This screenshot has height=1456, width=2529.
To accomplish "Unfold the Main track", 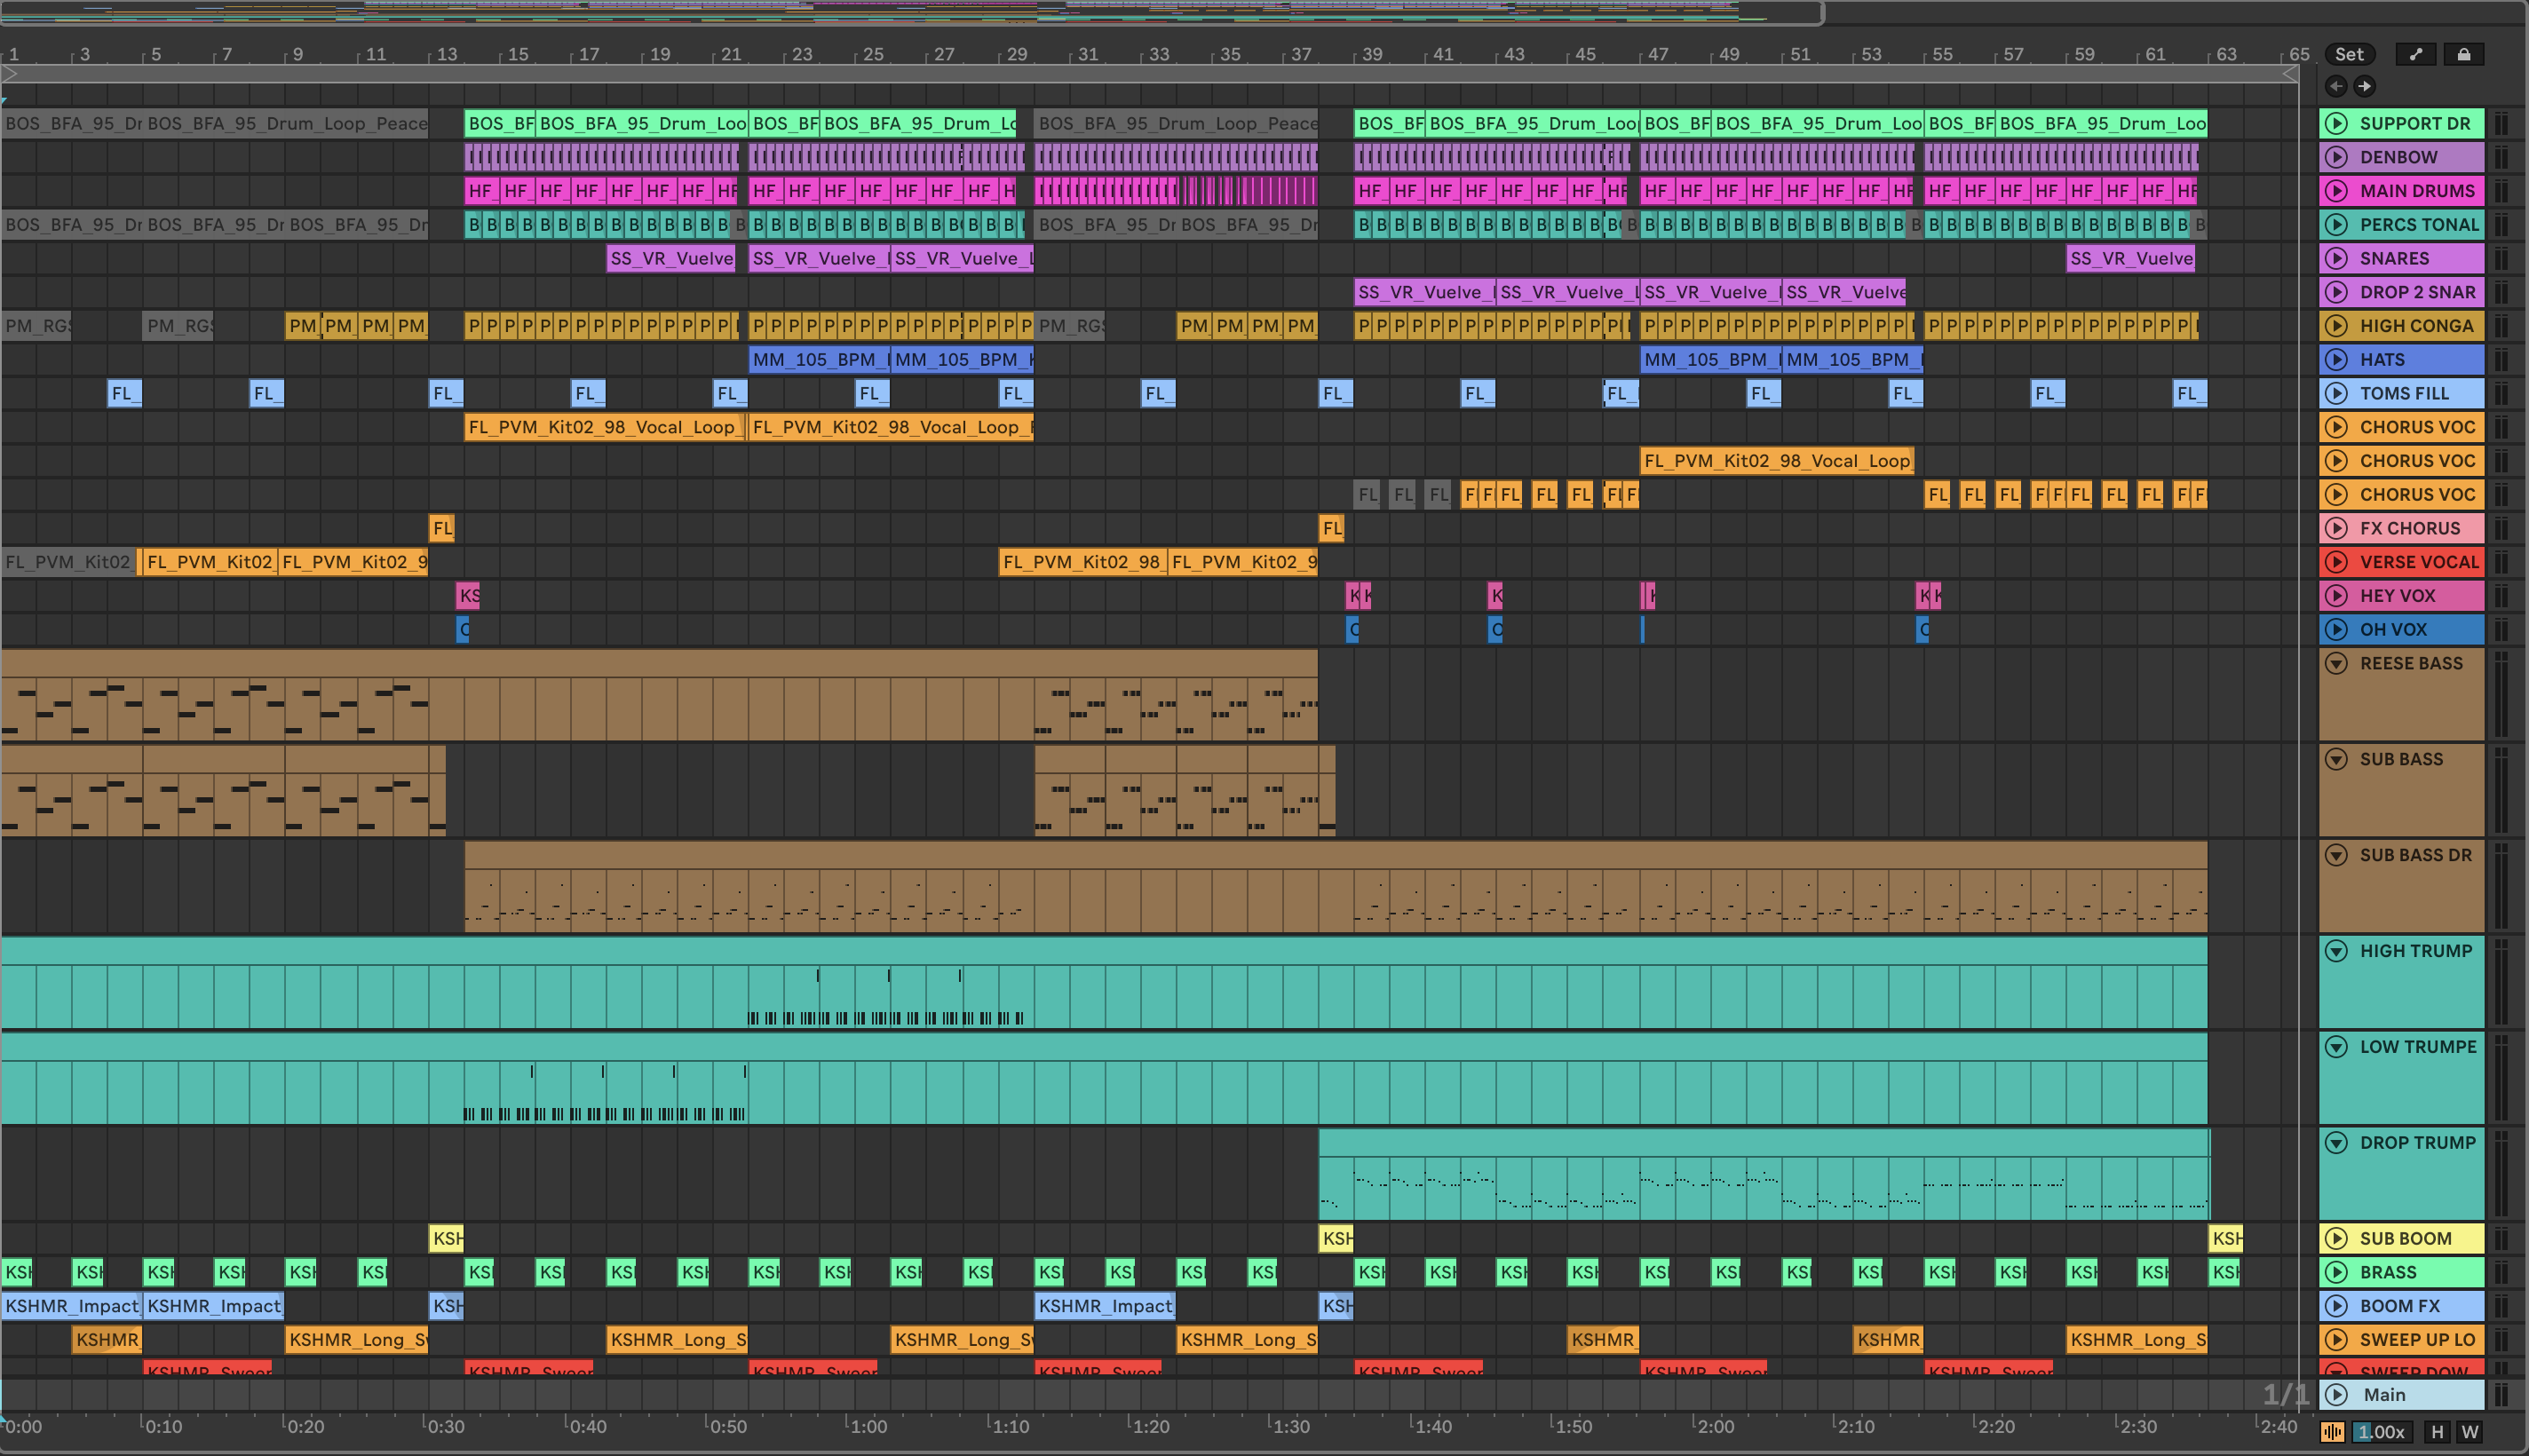I will (2337, 1395).
